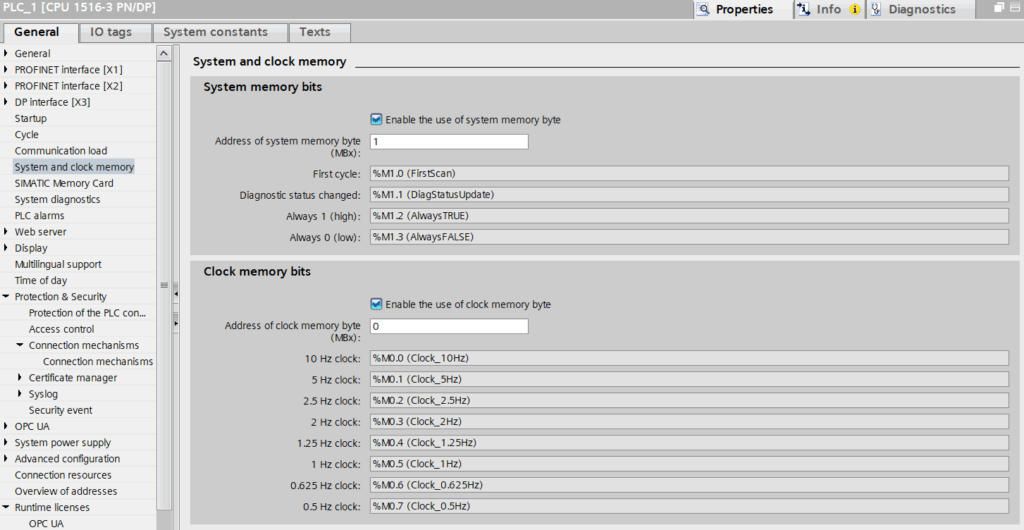Expand the Certificate manager node
Screen dimensions: 1024x530
click(20, 378)
